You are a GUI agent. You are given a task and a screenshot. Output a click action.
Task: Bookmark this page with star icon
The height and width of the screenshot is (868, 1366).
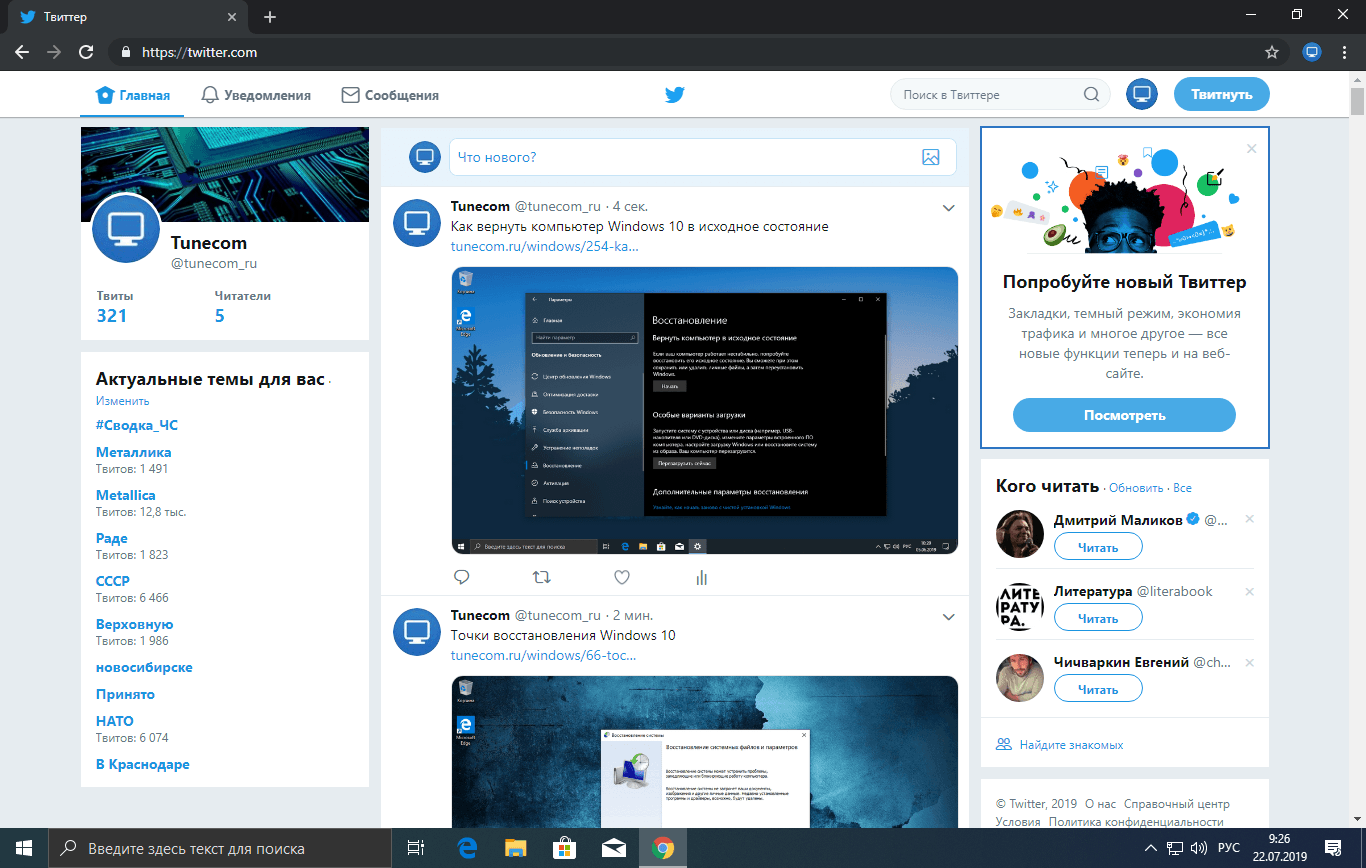coord(1271,52)
